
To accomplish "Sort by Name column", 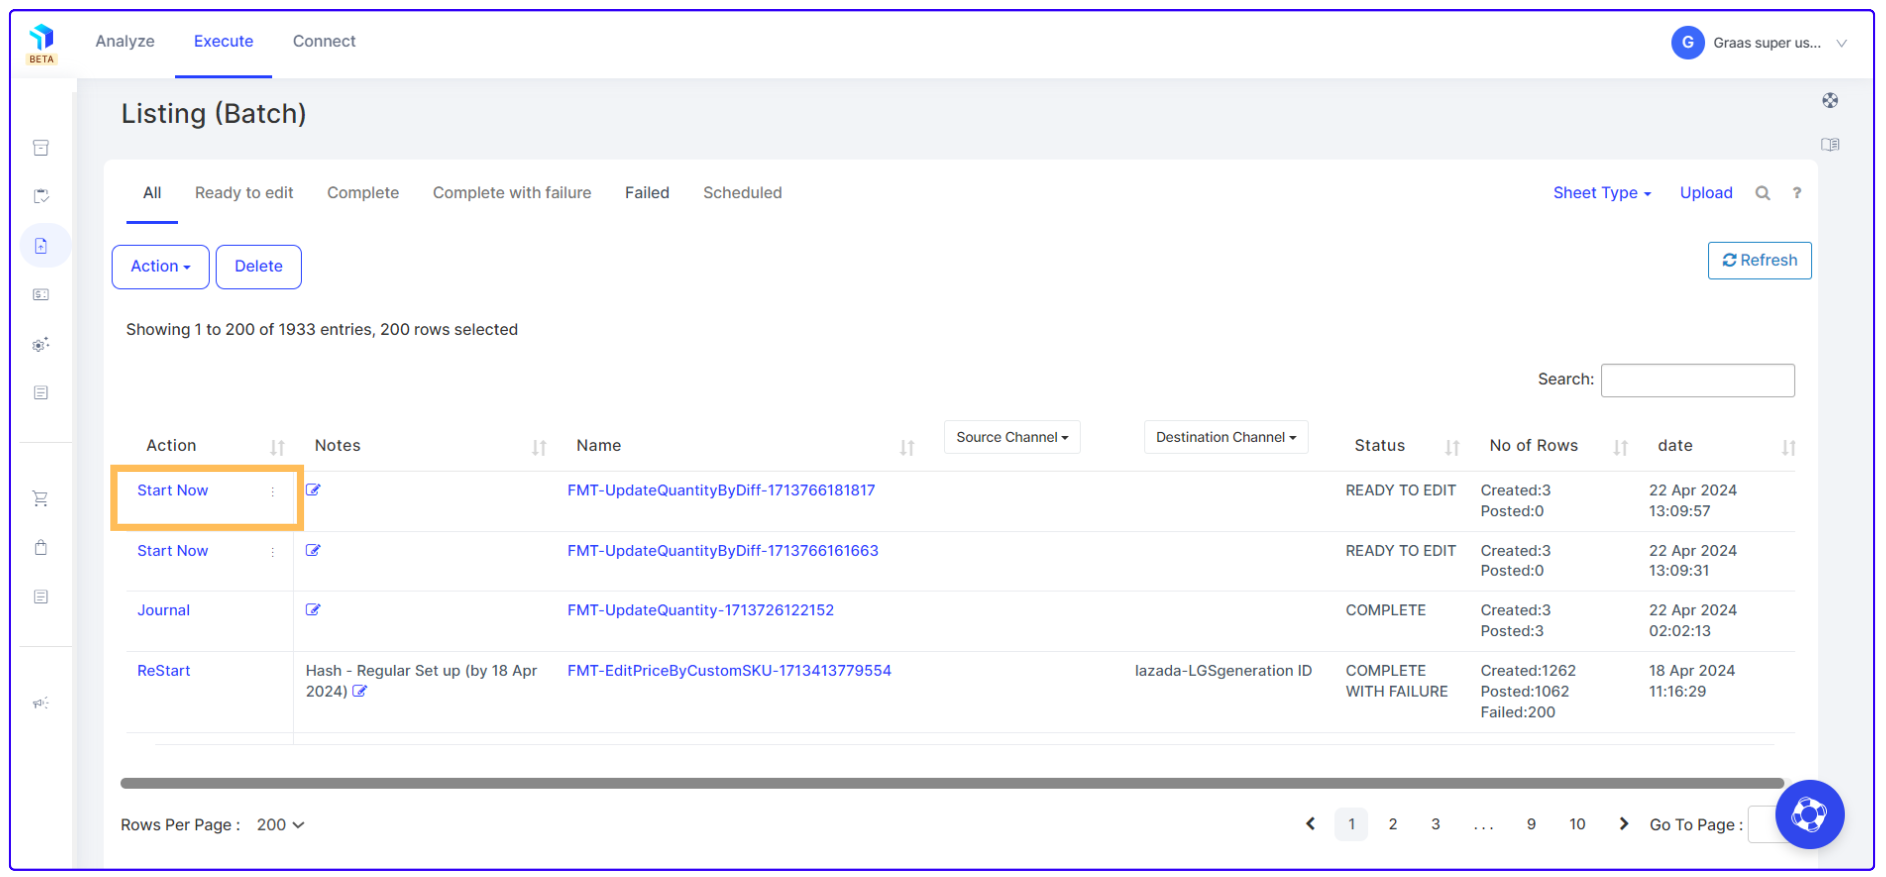I will click(x=907, y=447).
